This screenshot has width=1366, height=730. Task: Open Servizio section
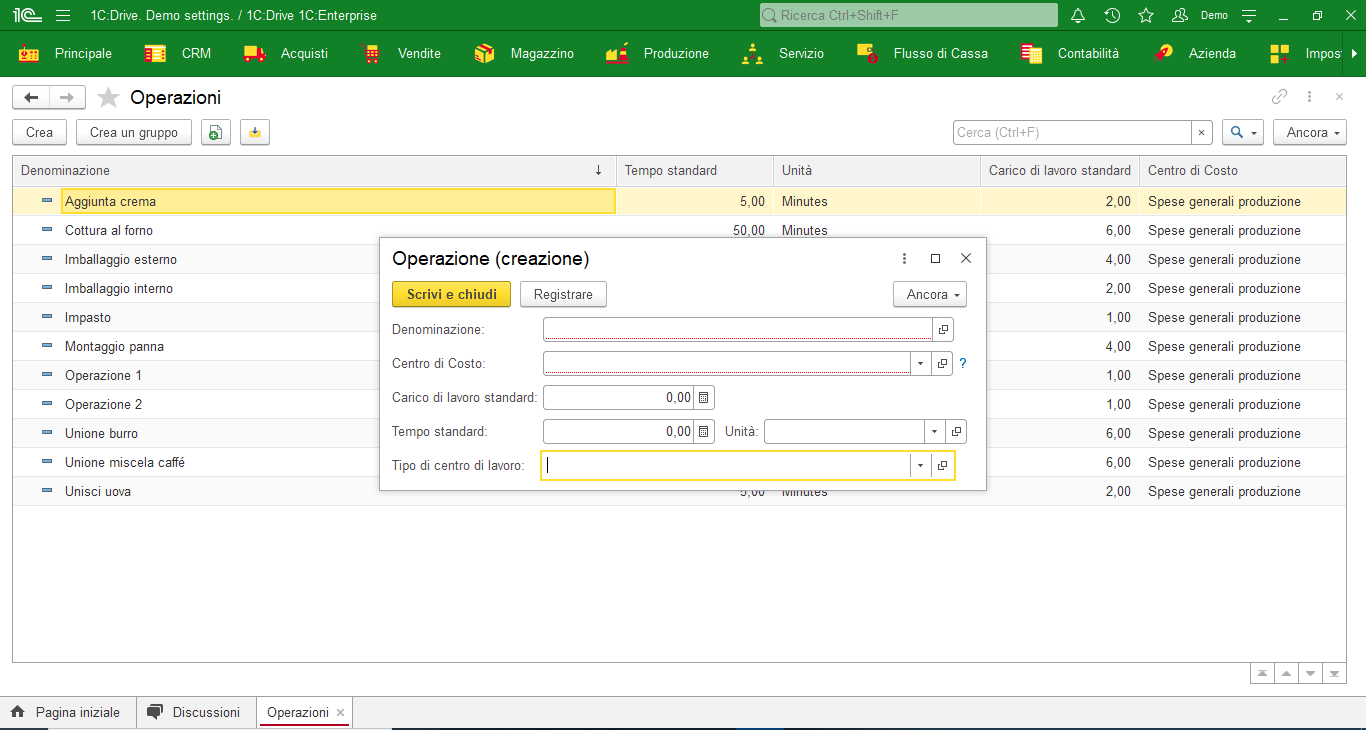point(783,53)
